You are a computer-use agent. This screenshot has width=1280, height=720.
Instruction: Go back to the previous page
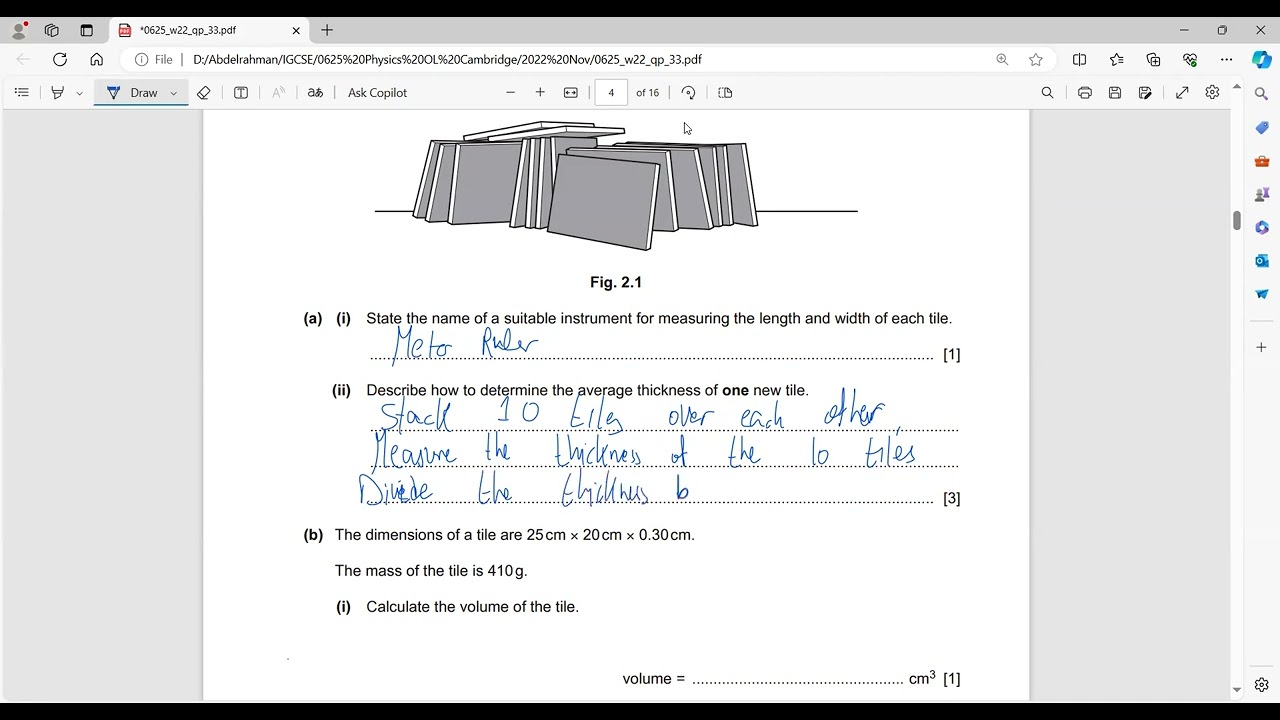pos(23,59)
